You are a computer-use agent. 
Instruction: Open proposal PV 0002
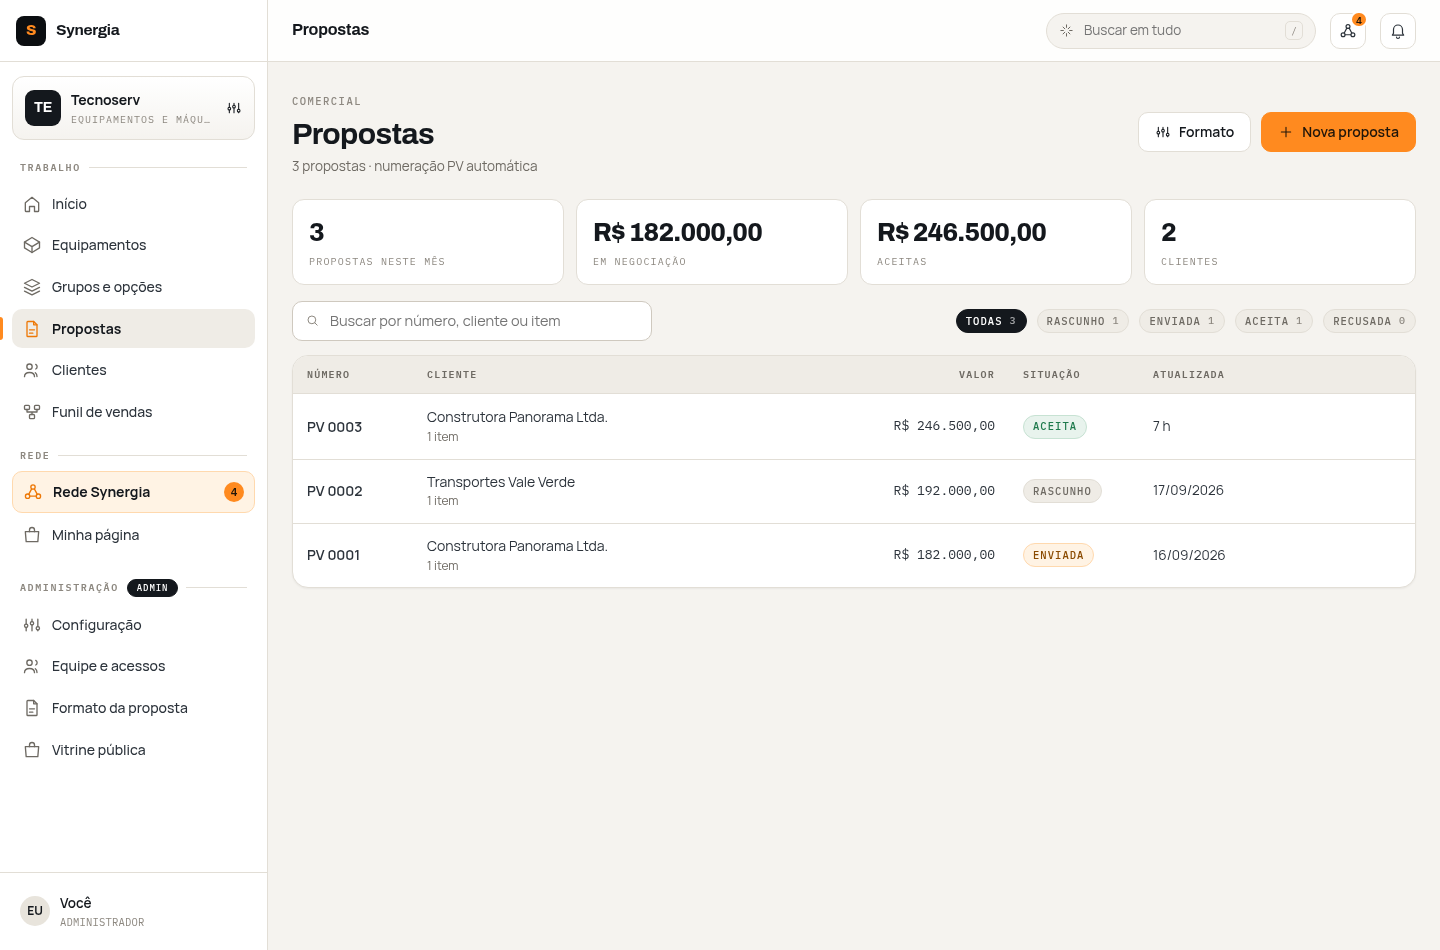pos(854,491)
